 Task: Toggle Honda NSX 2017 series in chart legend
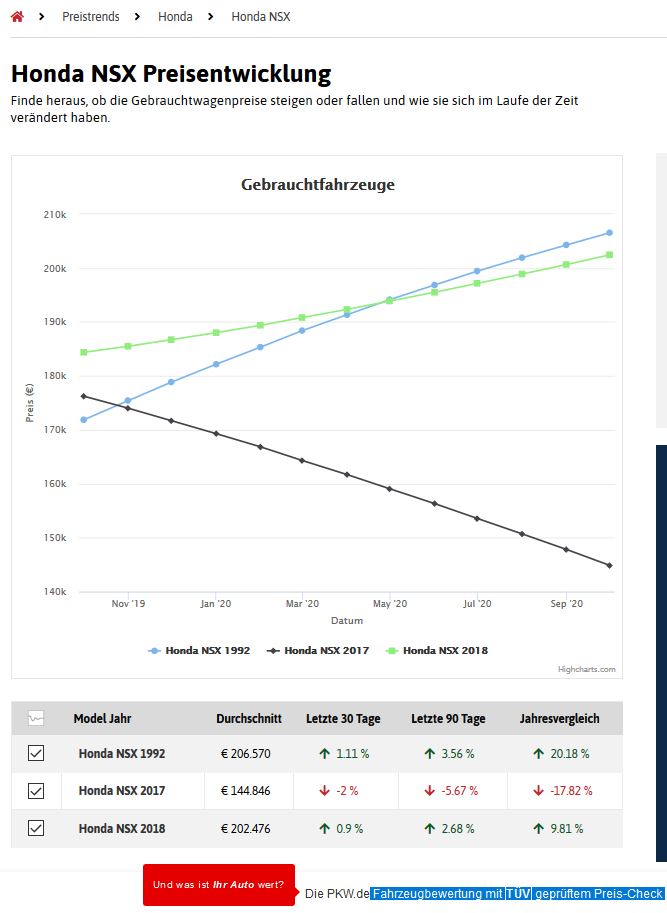[x=318, y=650]
